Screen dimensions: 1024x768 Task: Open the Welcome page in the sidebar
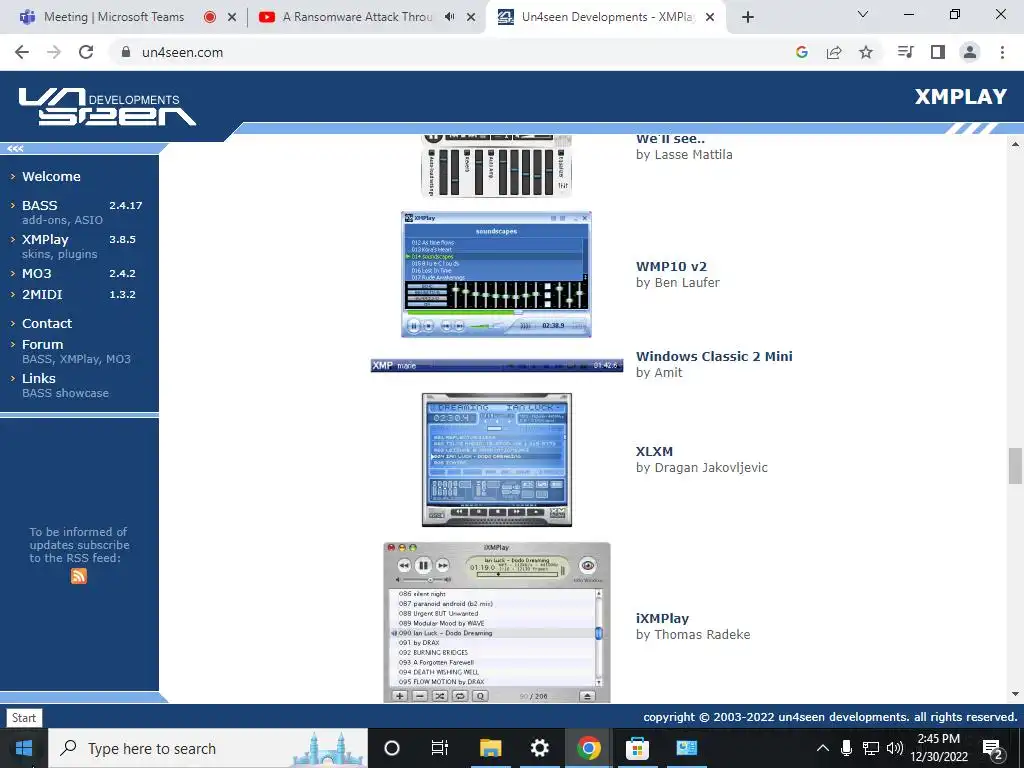point(52,176)
